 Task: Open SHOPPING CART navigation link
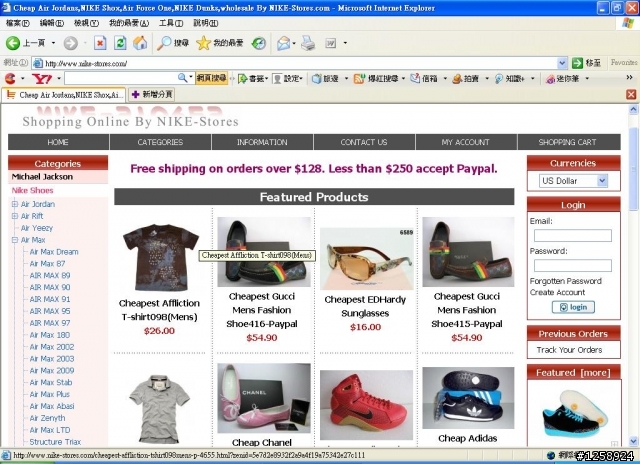[x=567, y=142]
